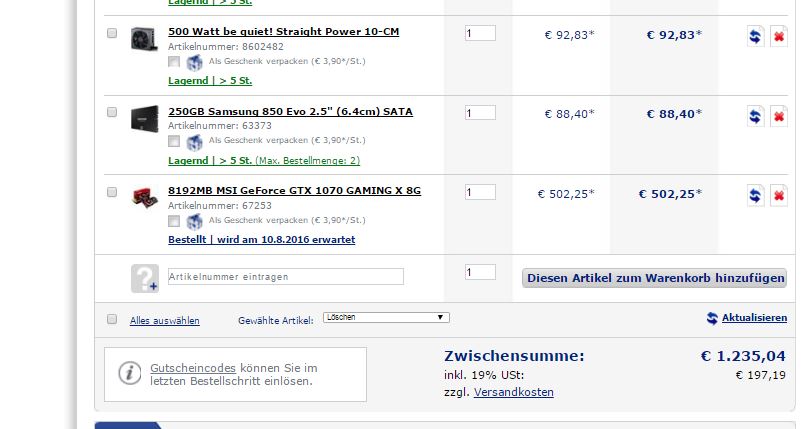The image size is (804, 429).
Task: Click the Zwischensumme € 1.235,04 amount
Action: pos(743,356)
